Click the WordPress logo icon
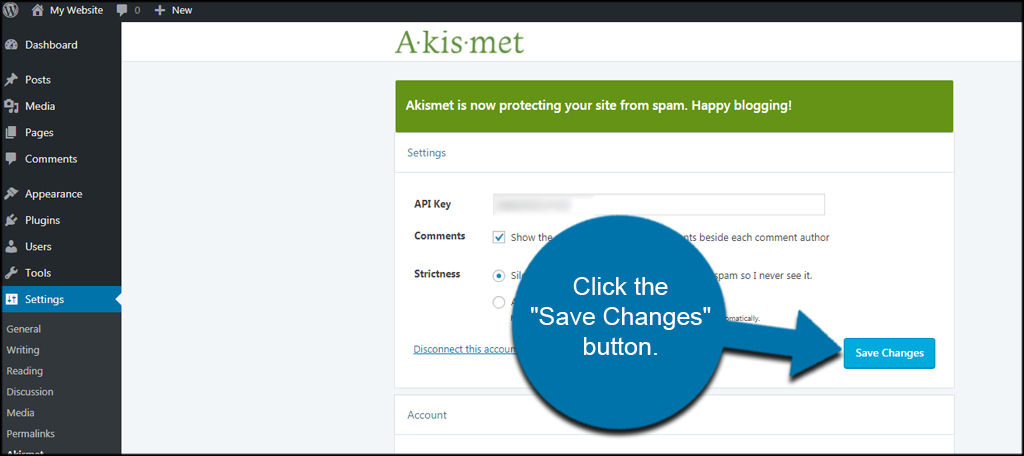1024x456 pixels. 10,10
